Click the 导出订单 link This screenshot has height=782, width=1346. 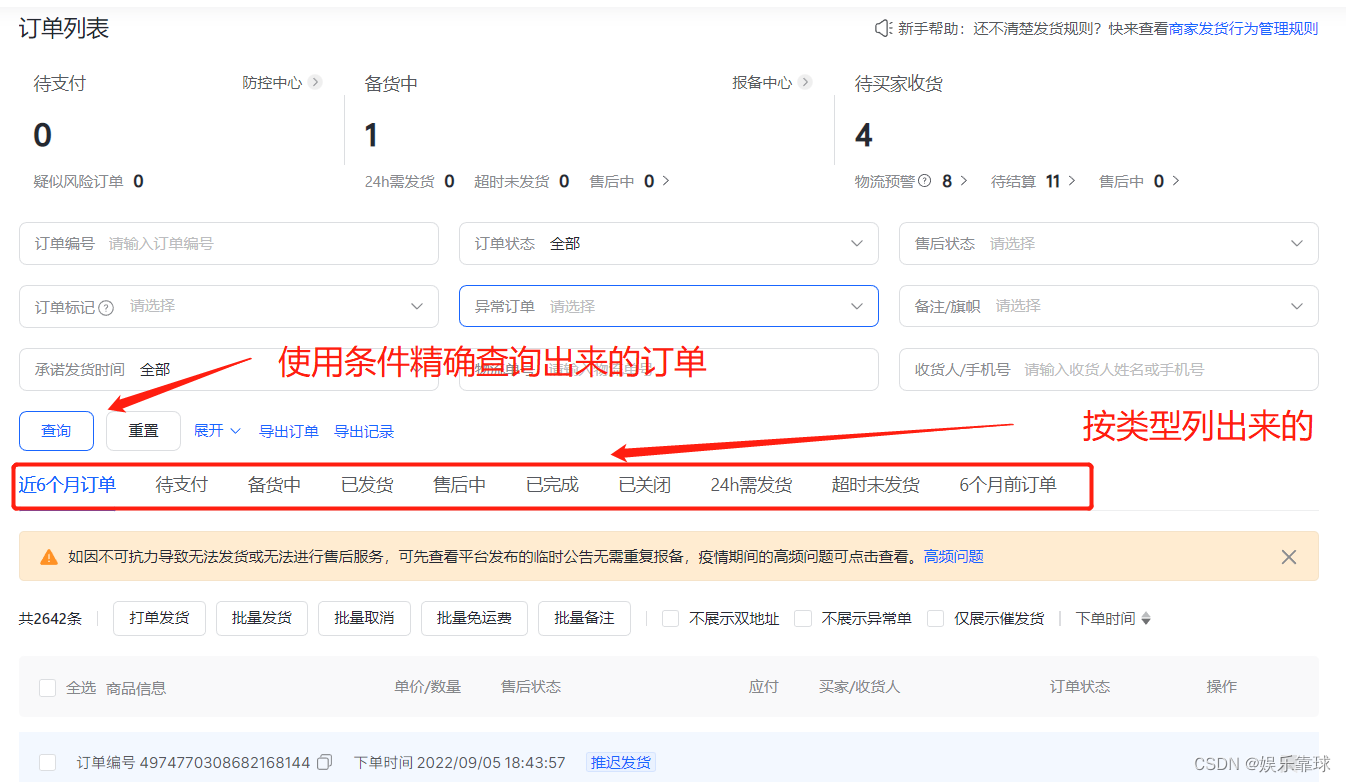click(x=289, y=432)
